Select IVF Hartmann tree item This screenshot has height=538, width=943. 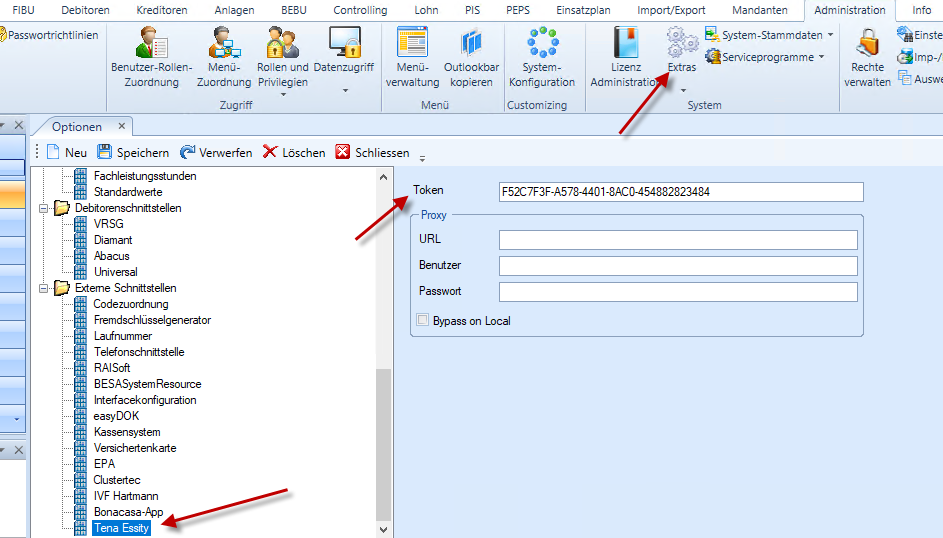click(126, 496)
